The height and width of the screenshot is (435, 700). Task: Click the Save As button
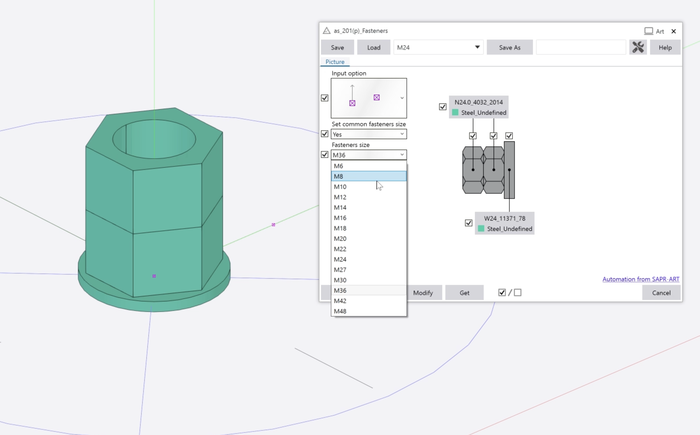coord(509,47)
